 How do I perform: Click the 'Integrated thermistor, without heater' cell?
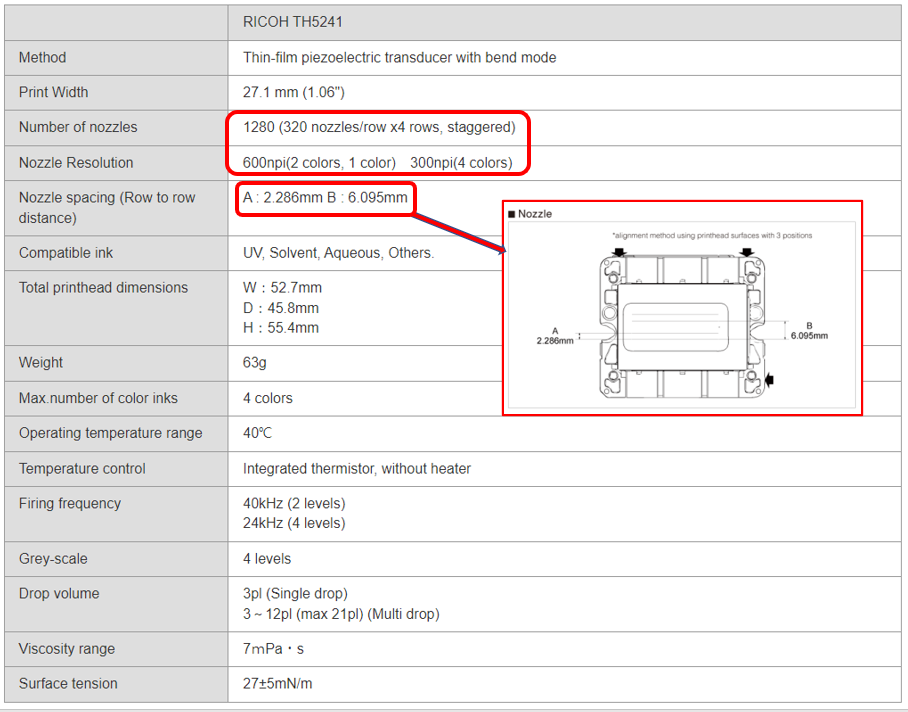point(356,468)
